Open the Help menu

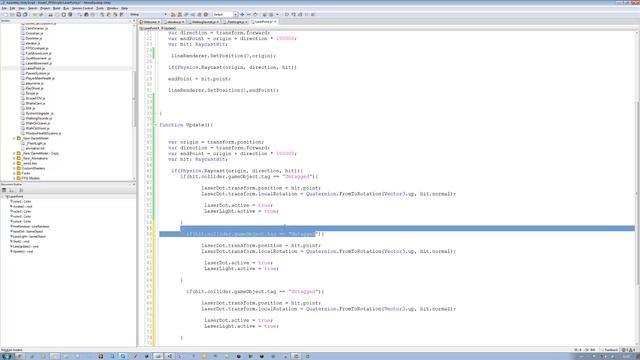(124, 8)
